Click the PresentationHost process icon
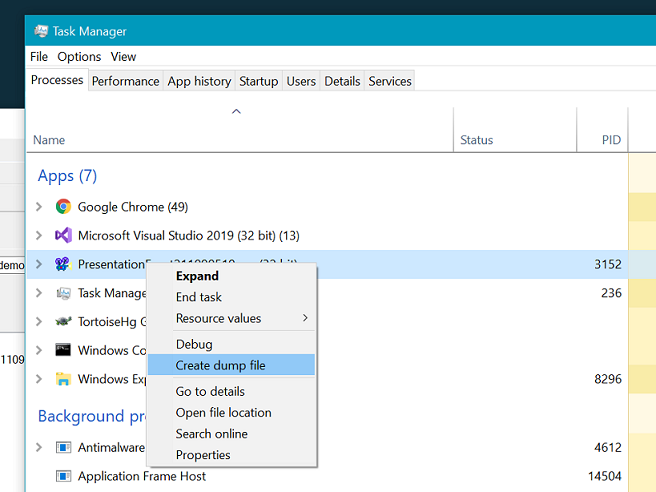 pyautogui.click(x=63, y=265)
